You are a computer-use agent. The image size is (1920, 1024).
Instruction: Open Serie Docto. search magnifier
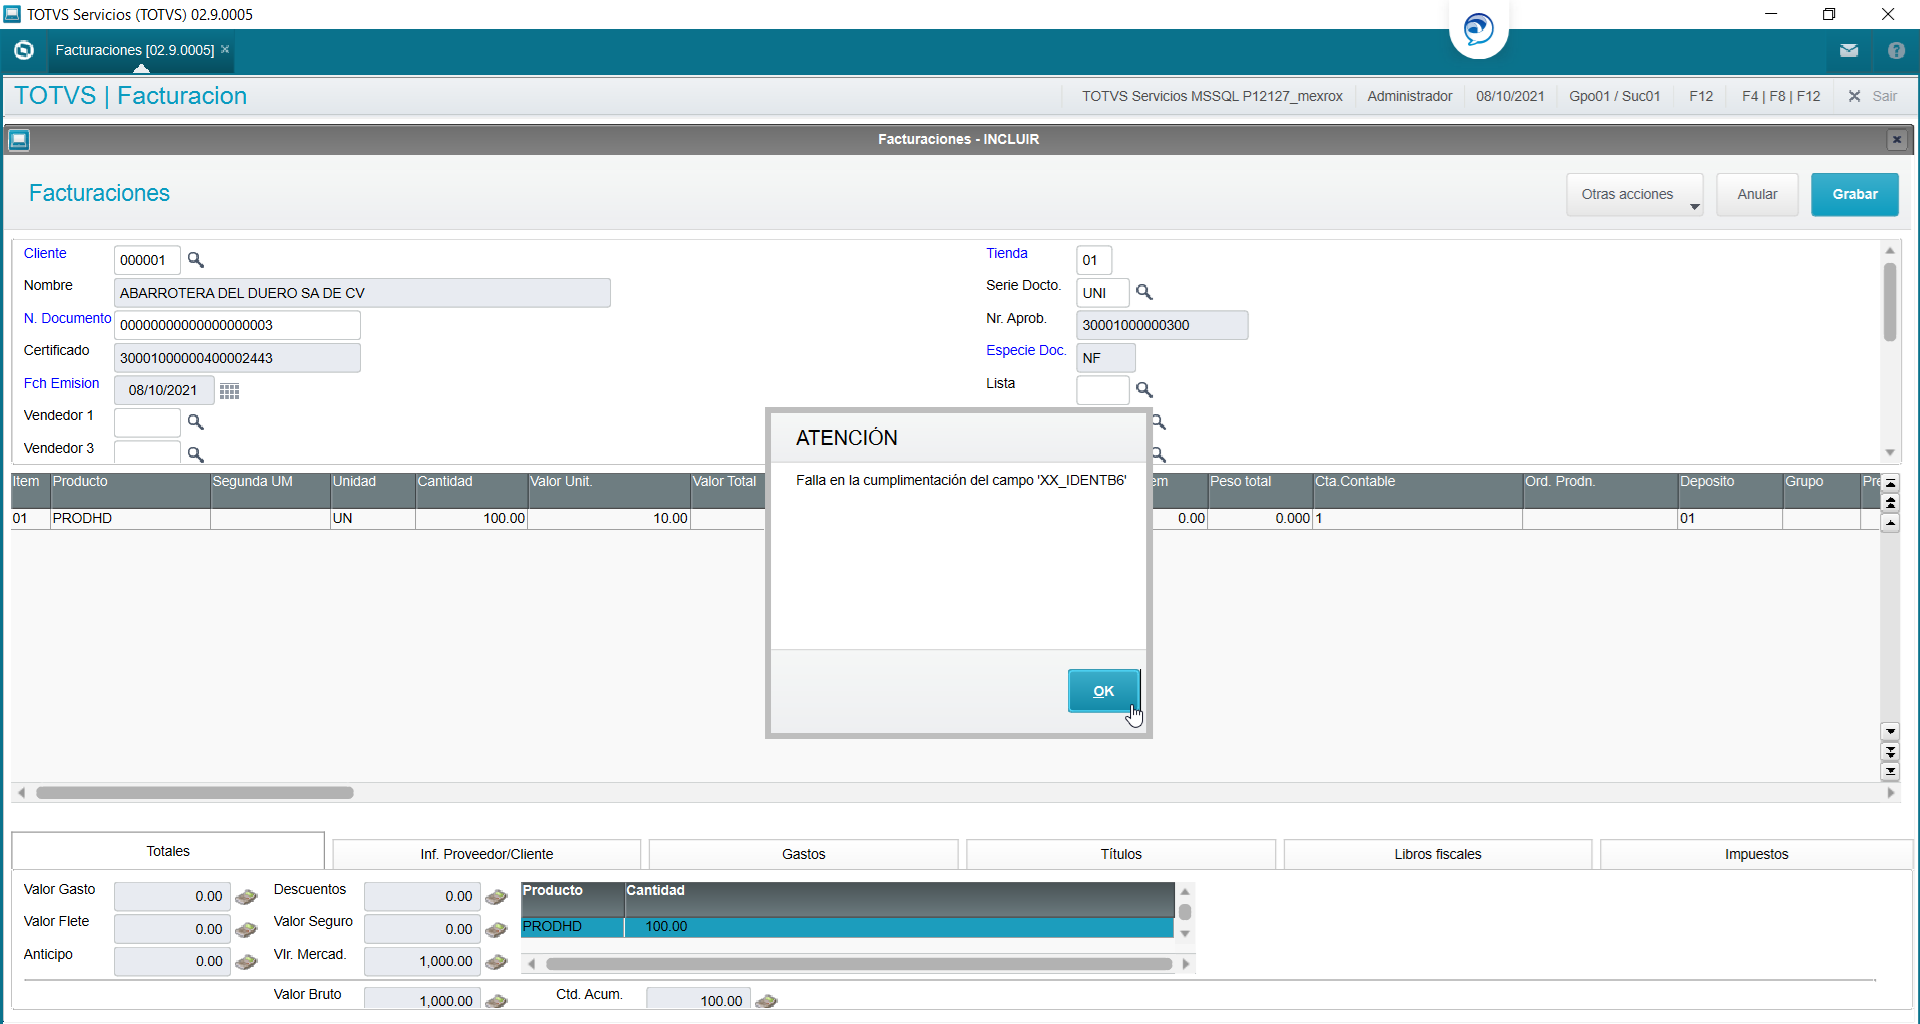1144,292
